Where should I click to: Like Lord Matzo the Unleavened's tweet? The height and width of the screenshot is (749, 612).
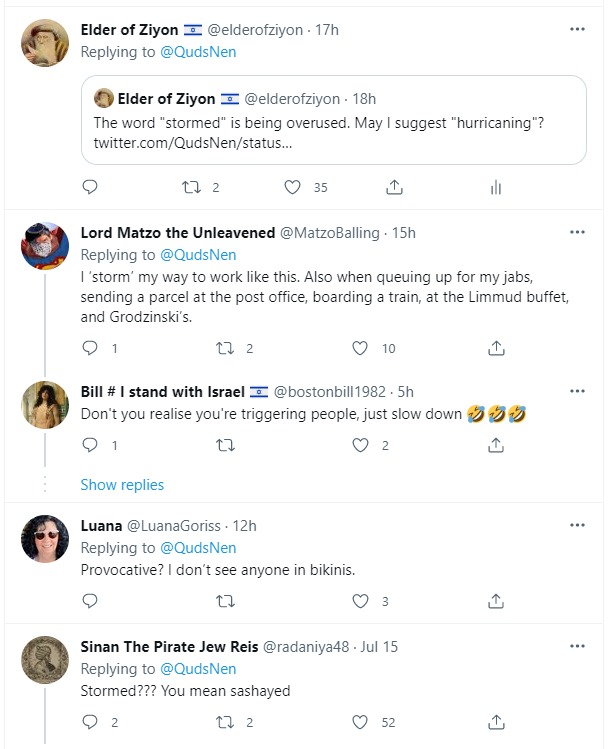click(361, 348)
